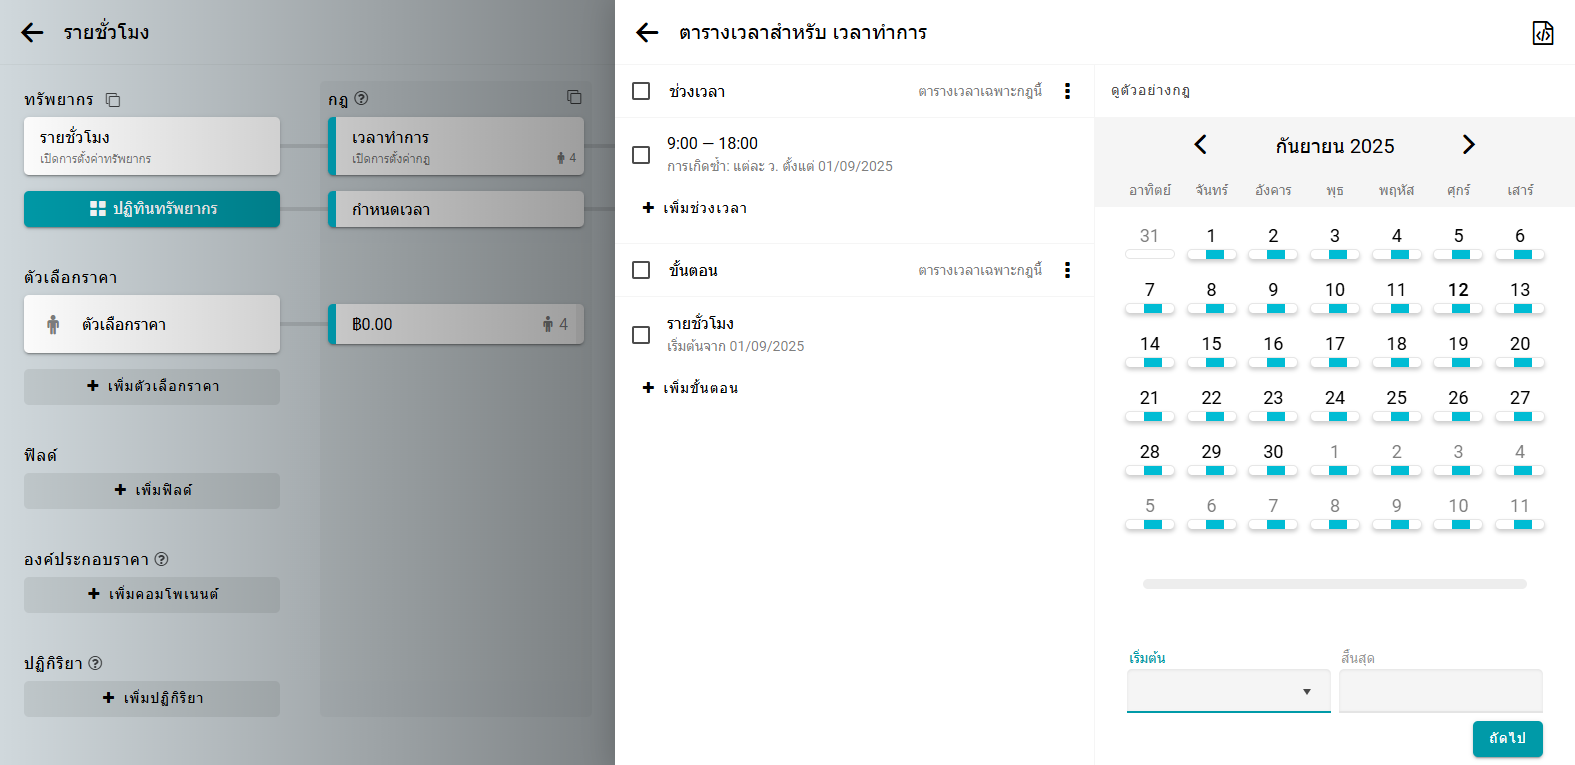Click เพิ่มขั้นตอน to add a step
The width and height of the screenshot is (1575, 765).
point(690,388)
